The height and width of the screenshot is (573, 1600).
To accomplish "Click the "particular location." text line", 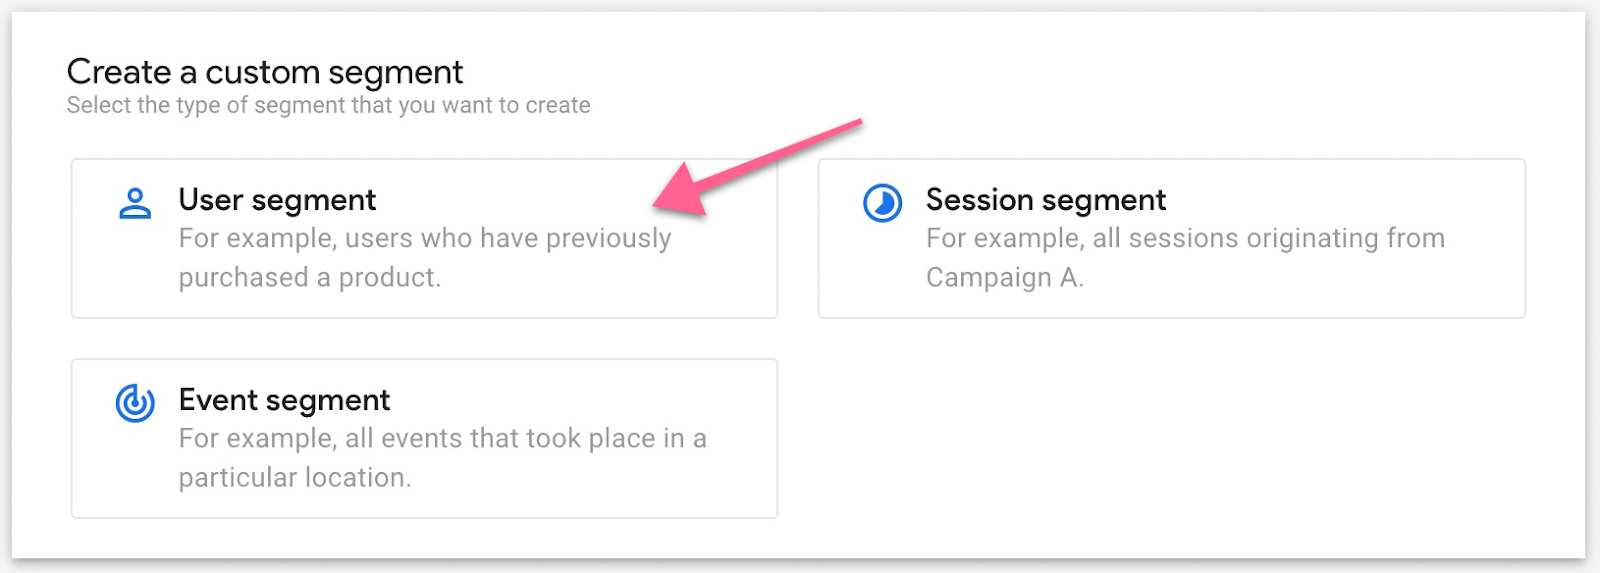I will (x=295, y=477).
